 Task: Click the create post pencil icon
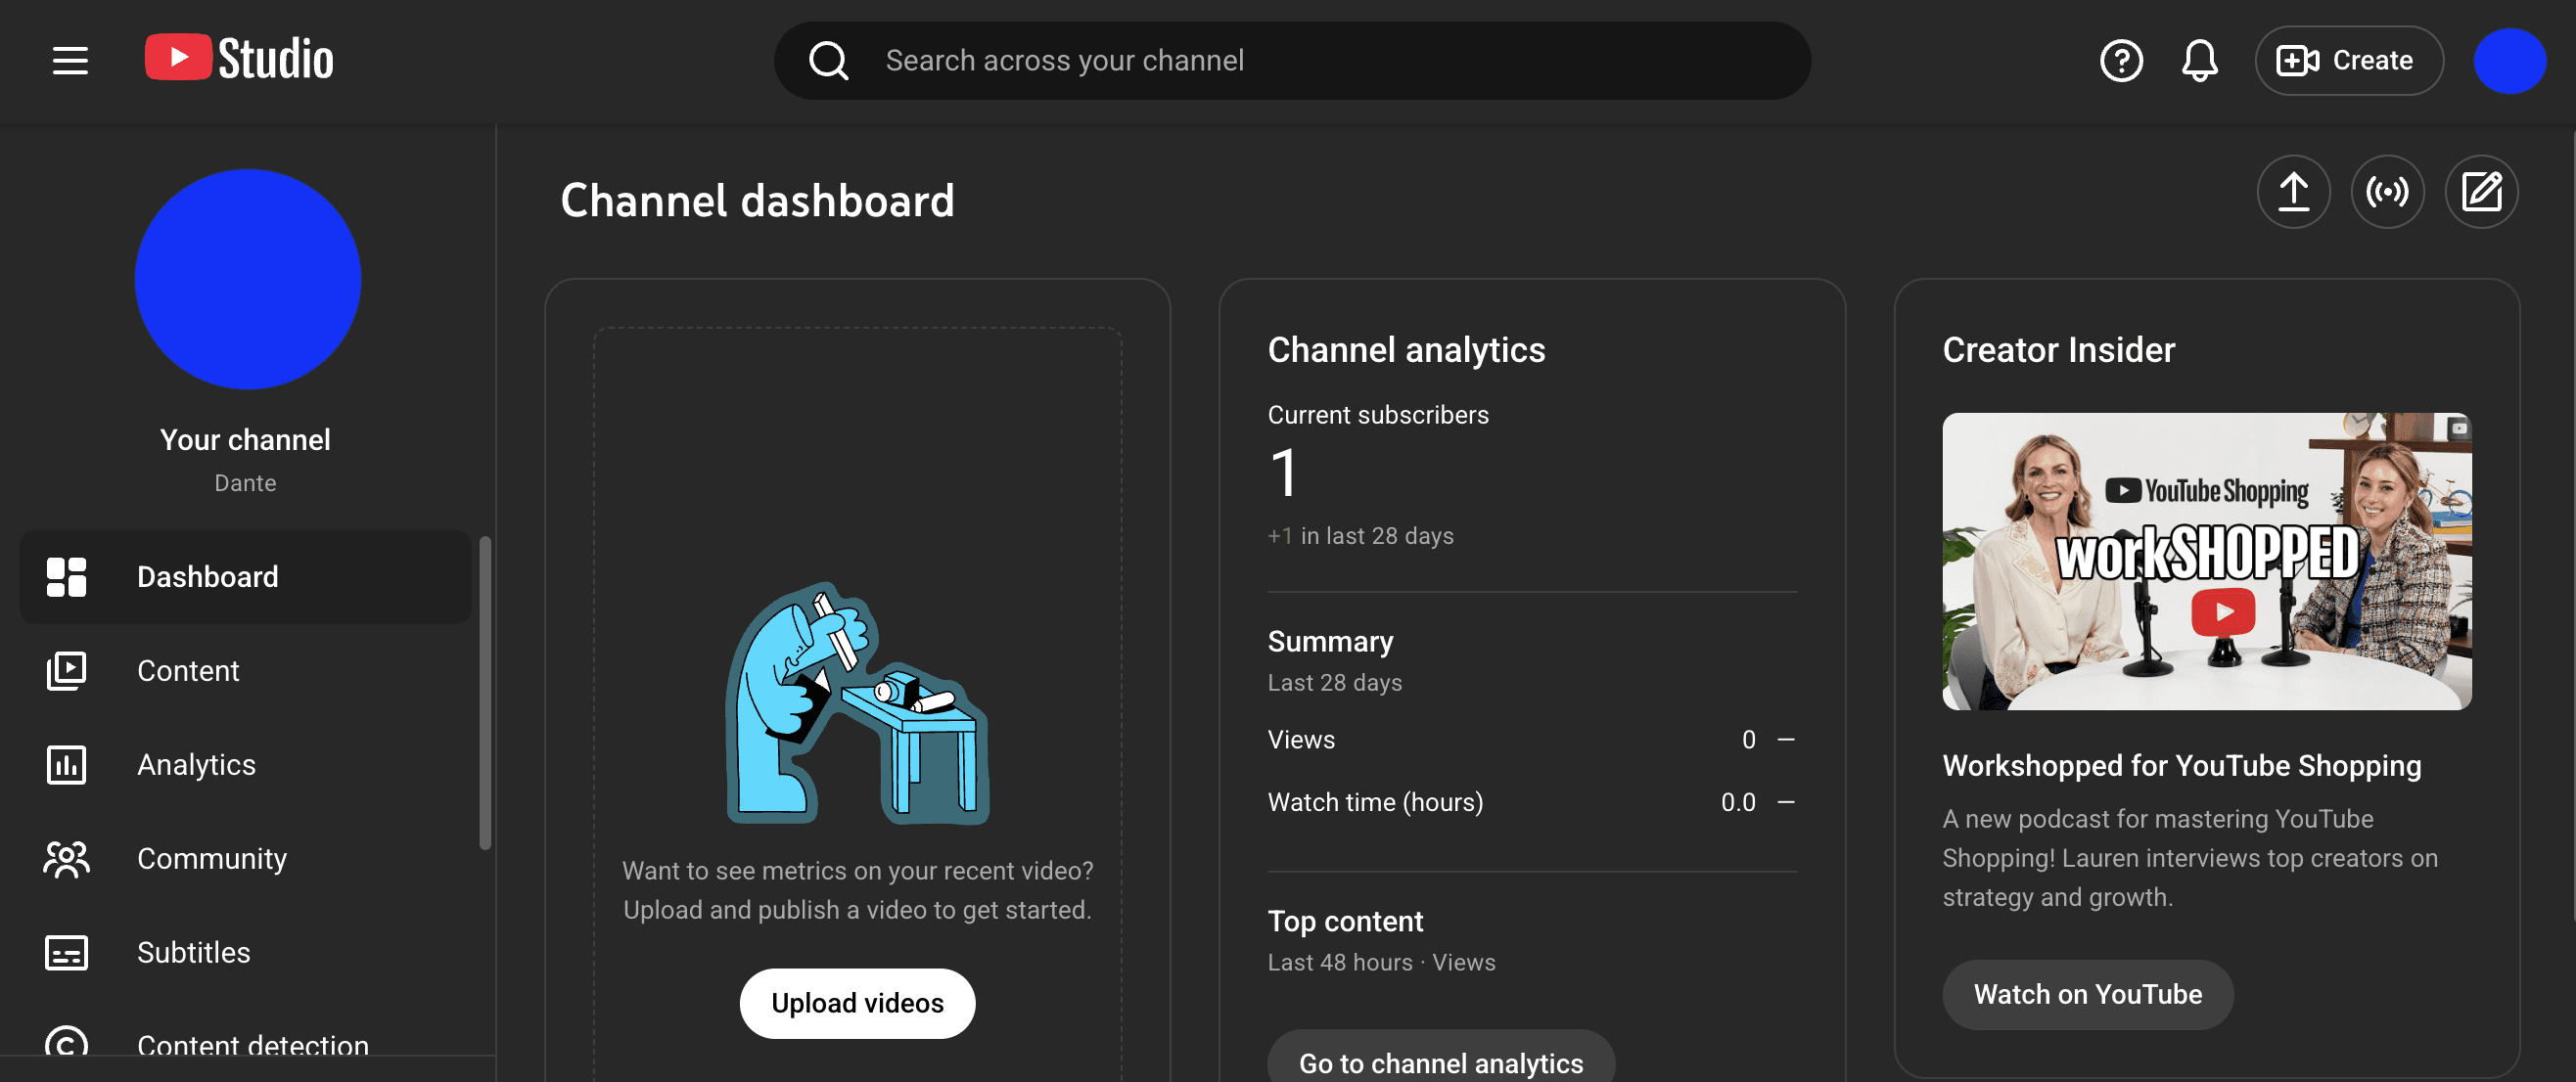click(2481, 191)
